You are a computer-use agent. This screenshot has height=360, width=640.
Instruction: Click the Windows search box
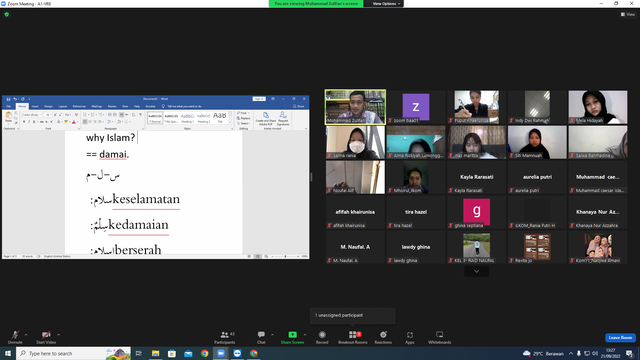tap(73, 353)
